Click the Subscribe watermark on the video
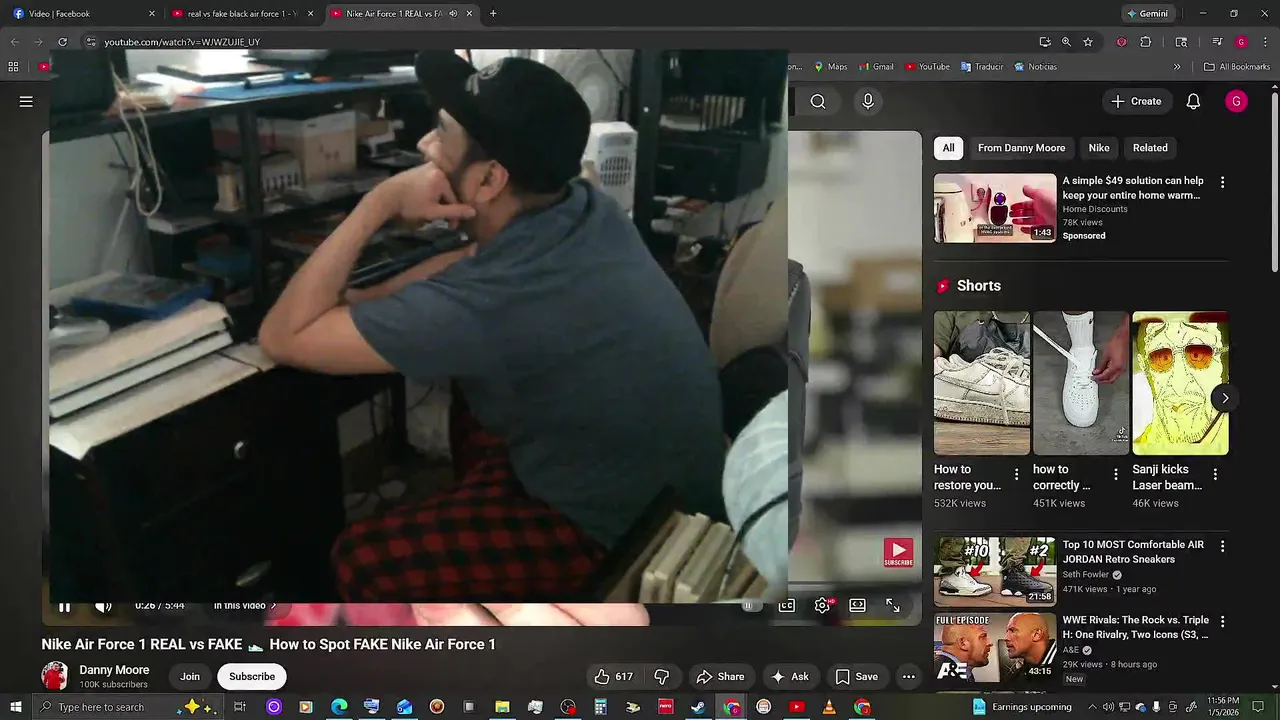This screenshot has height=720, width=1280. [x=898, y=553]
